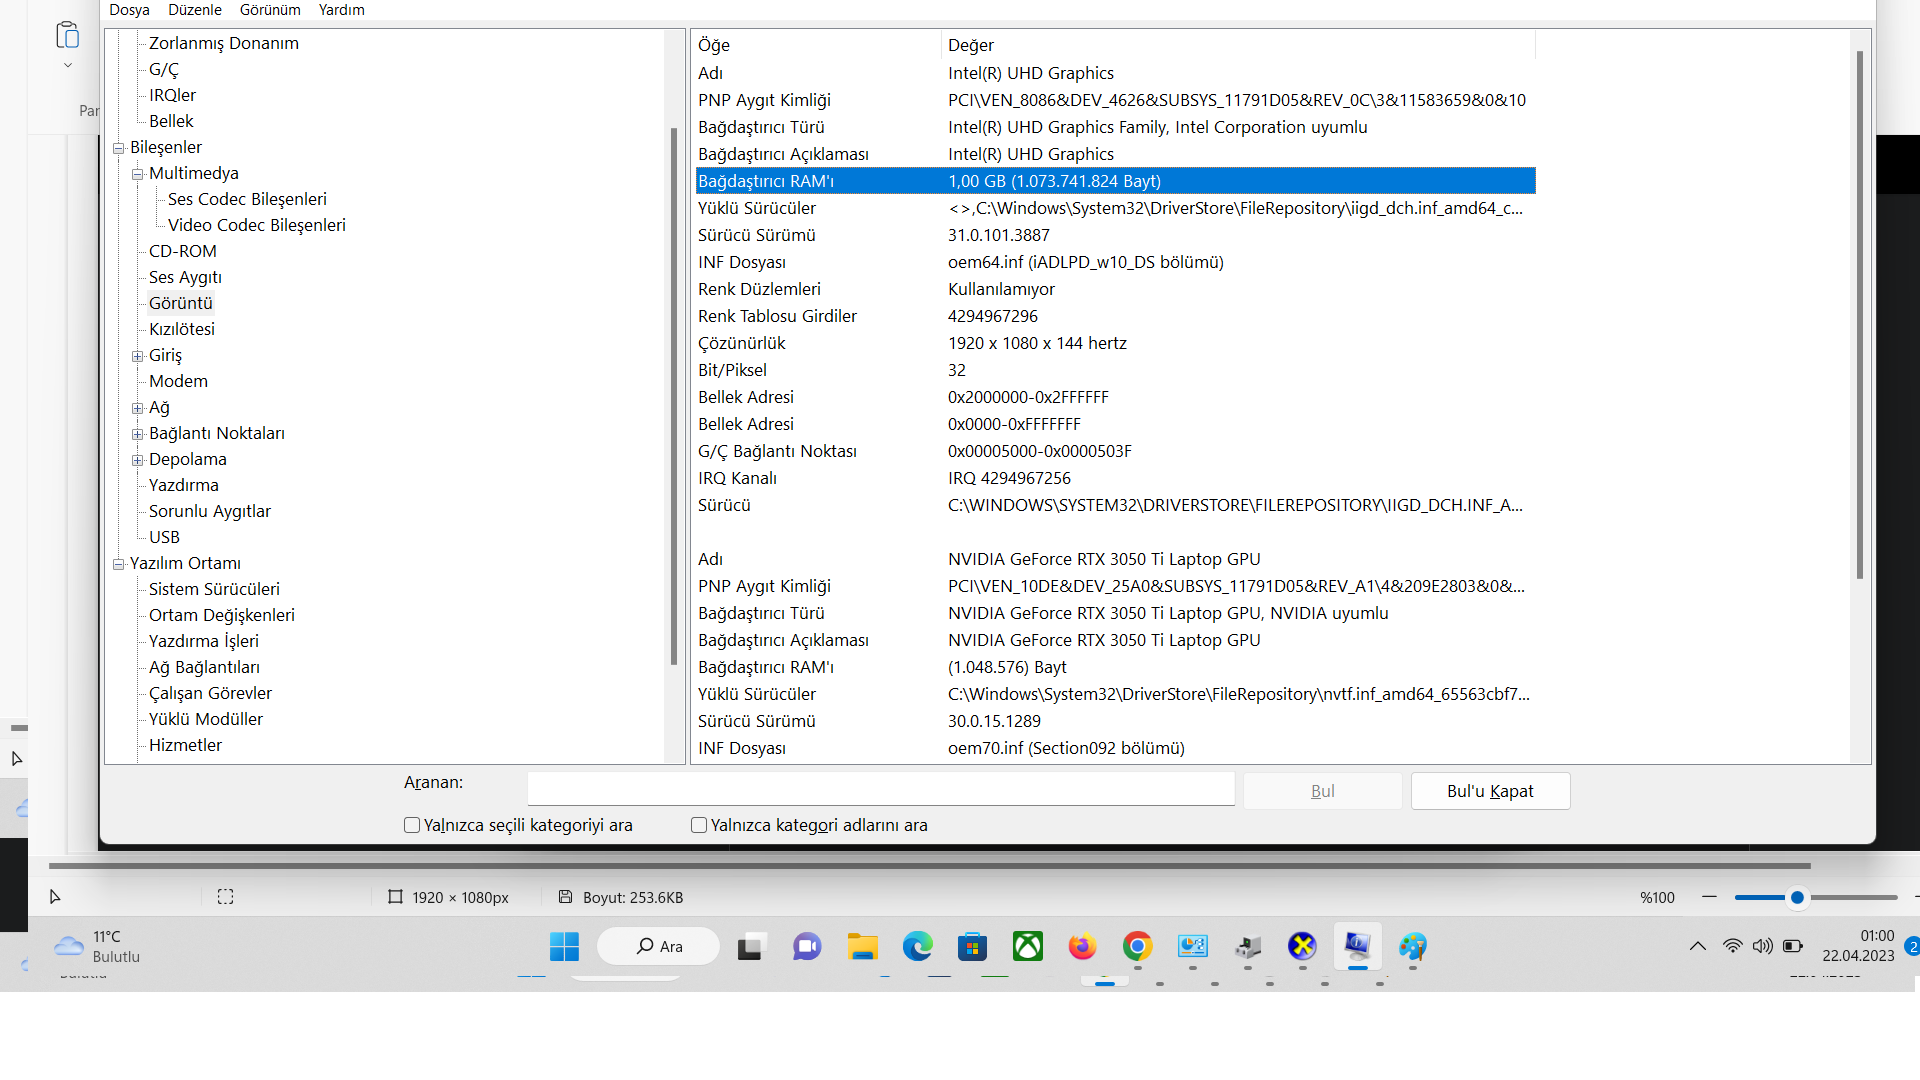Select the Video Codec Bileşenleri tree item
The width and height of the screenshot is (1920, 1080).
click(257, 225)
